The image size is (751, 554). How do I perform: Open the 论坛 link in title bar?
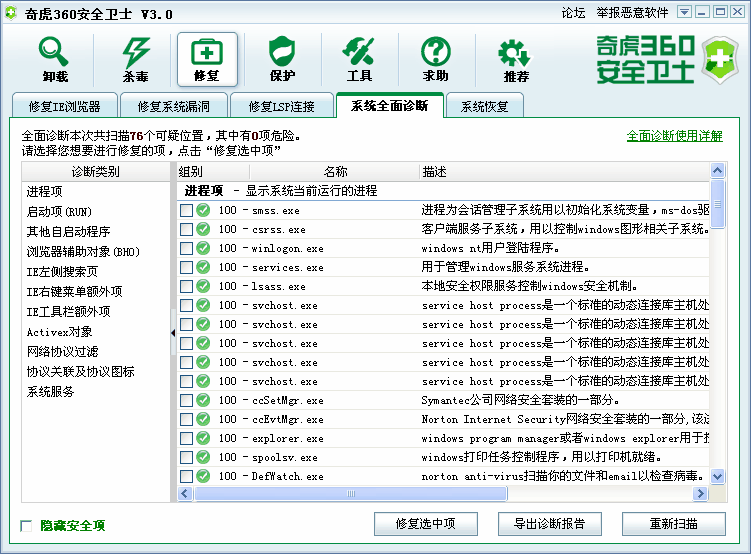point(573,12)
